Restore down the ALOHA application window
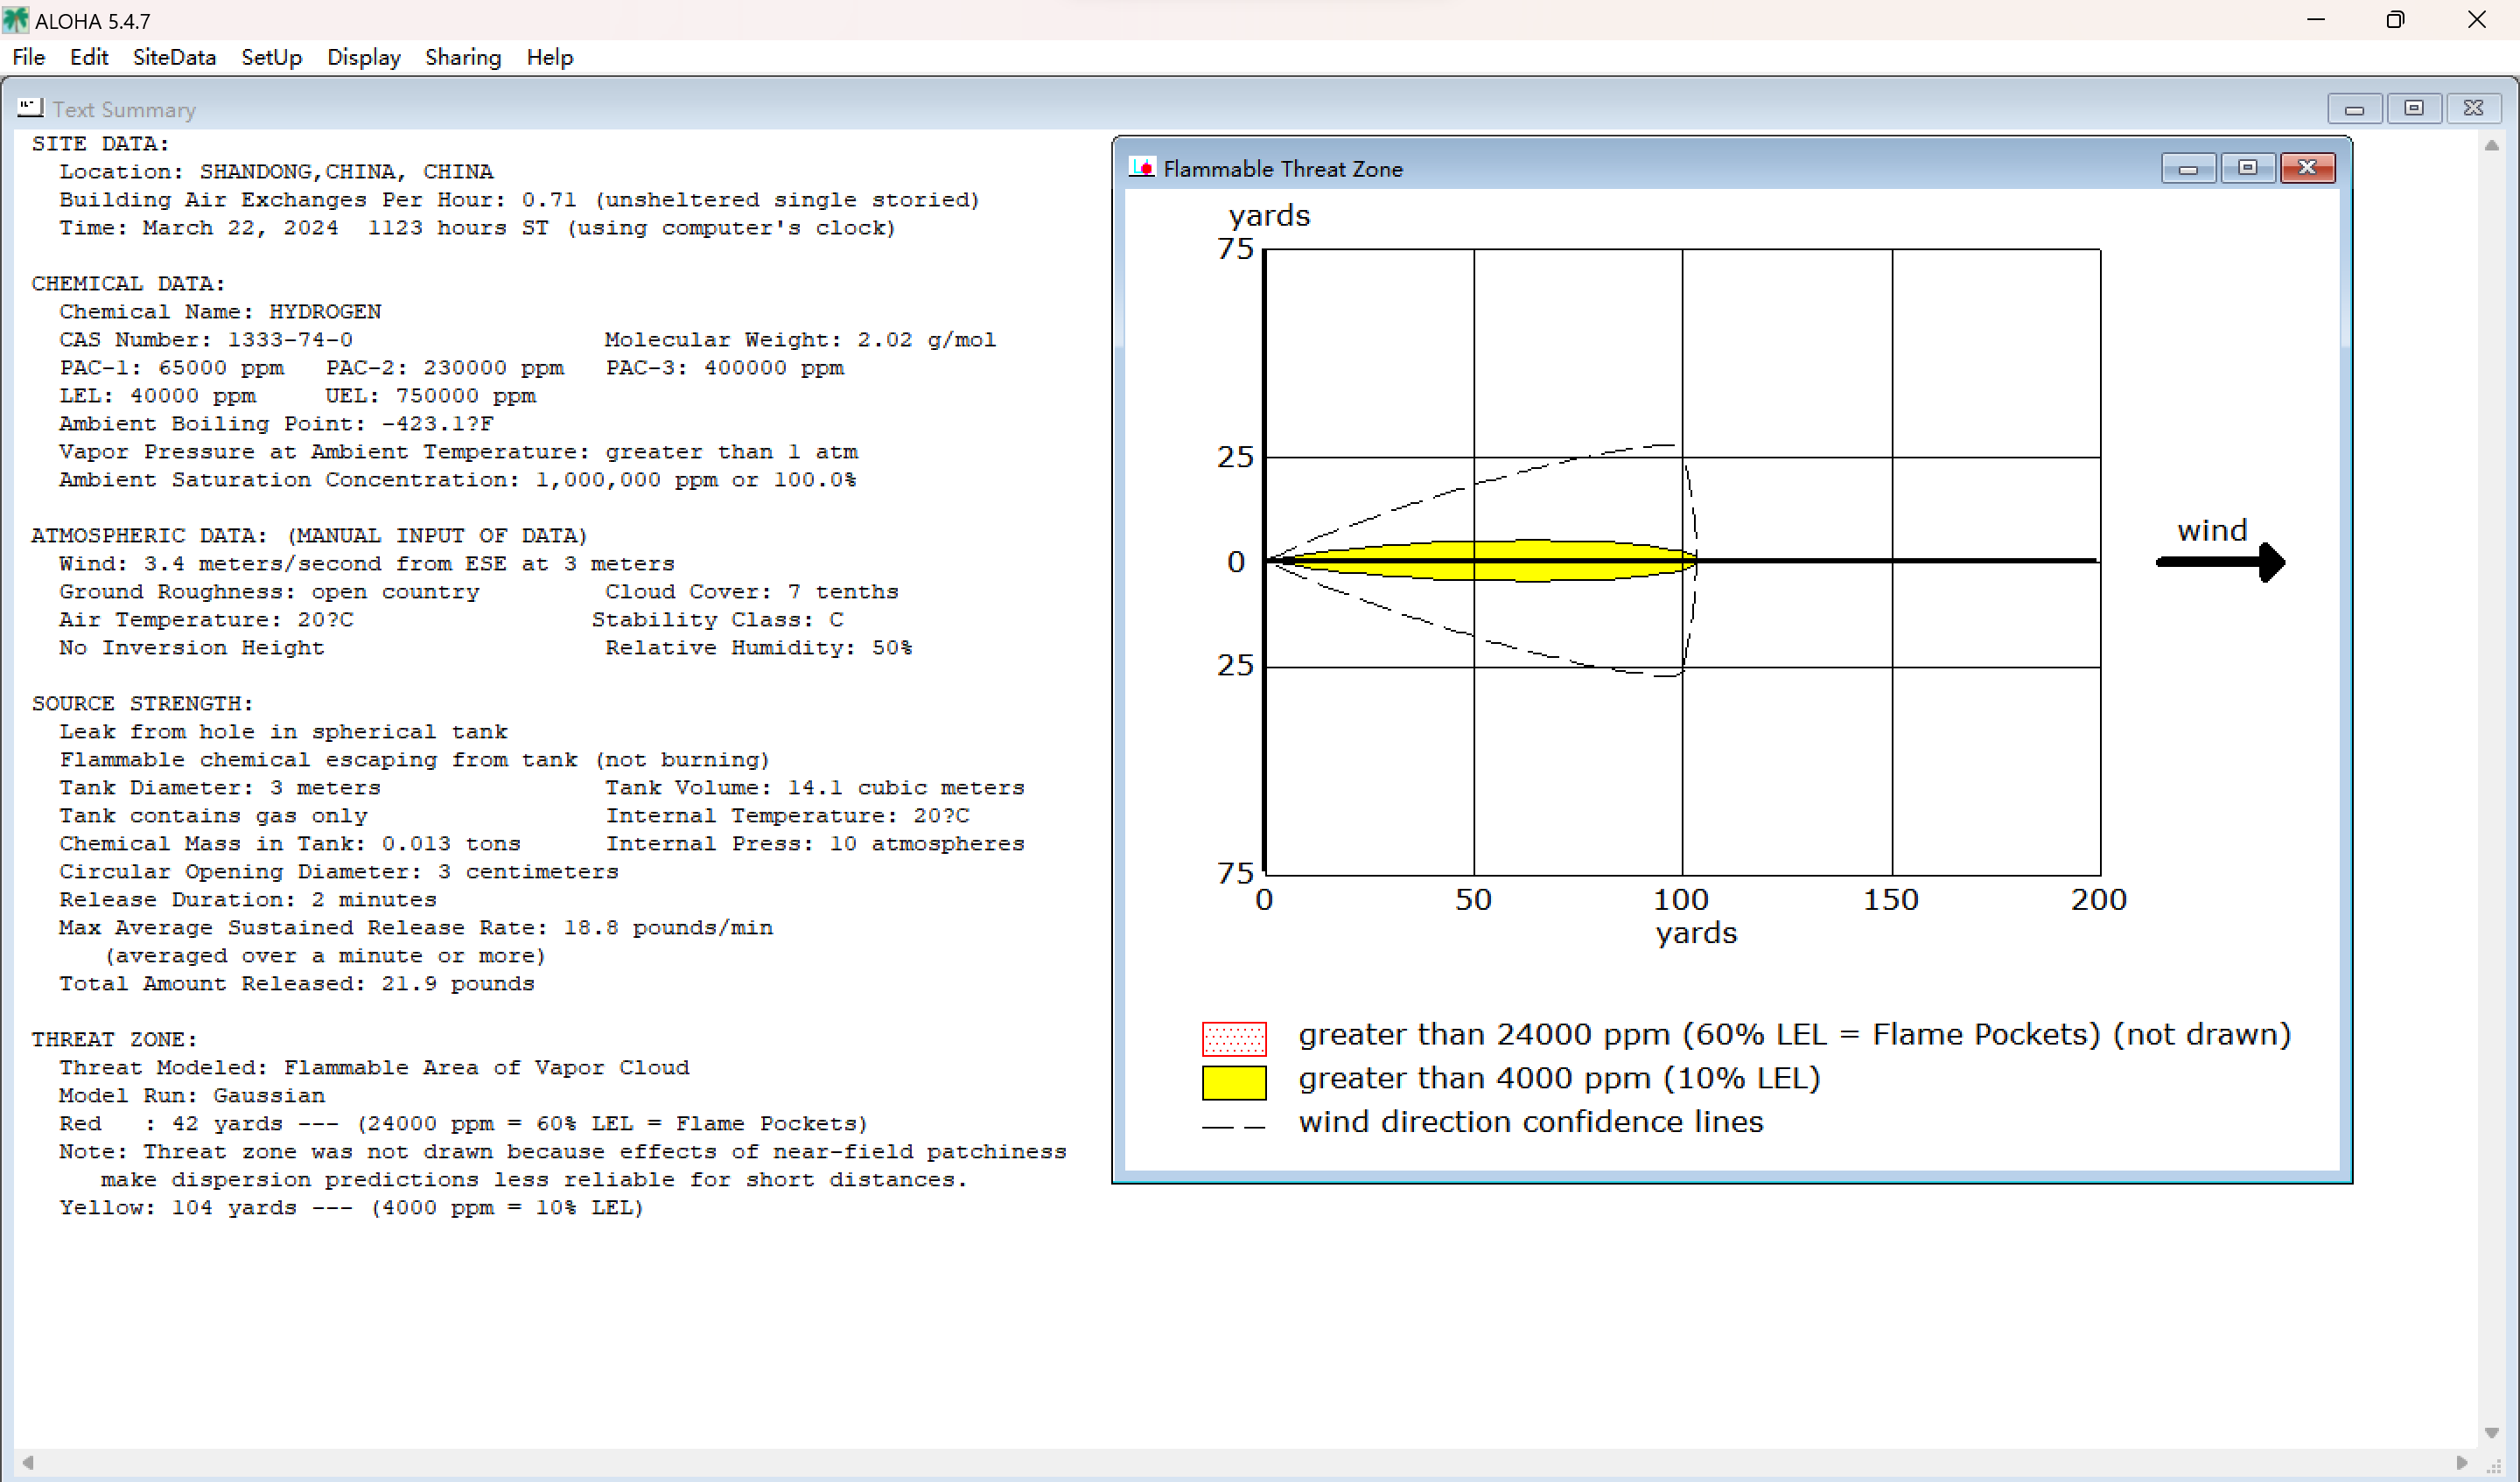The width and height of the screenshot is (2520, 1482). 2395,20
